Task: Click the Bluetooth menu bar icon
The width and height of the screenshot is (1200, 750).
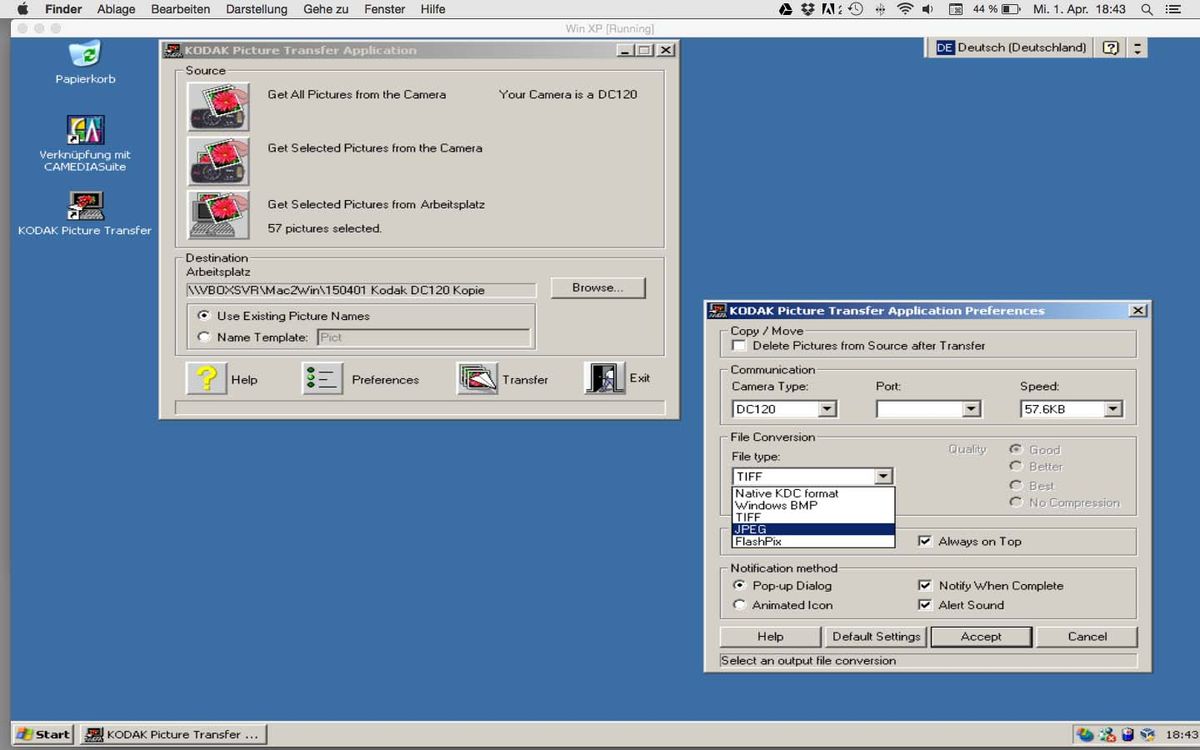Action: pyautogui.click(x=880, y=9)
